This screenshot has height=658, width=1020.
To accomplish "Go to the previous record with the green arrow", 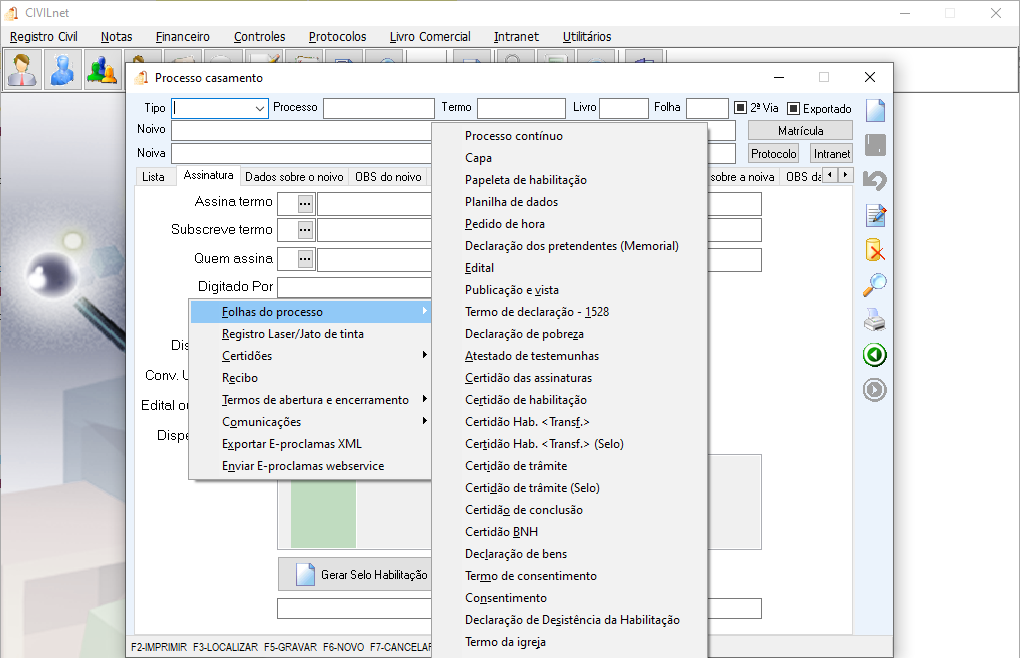I will (875, 355).
